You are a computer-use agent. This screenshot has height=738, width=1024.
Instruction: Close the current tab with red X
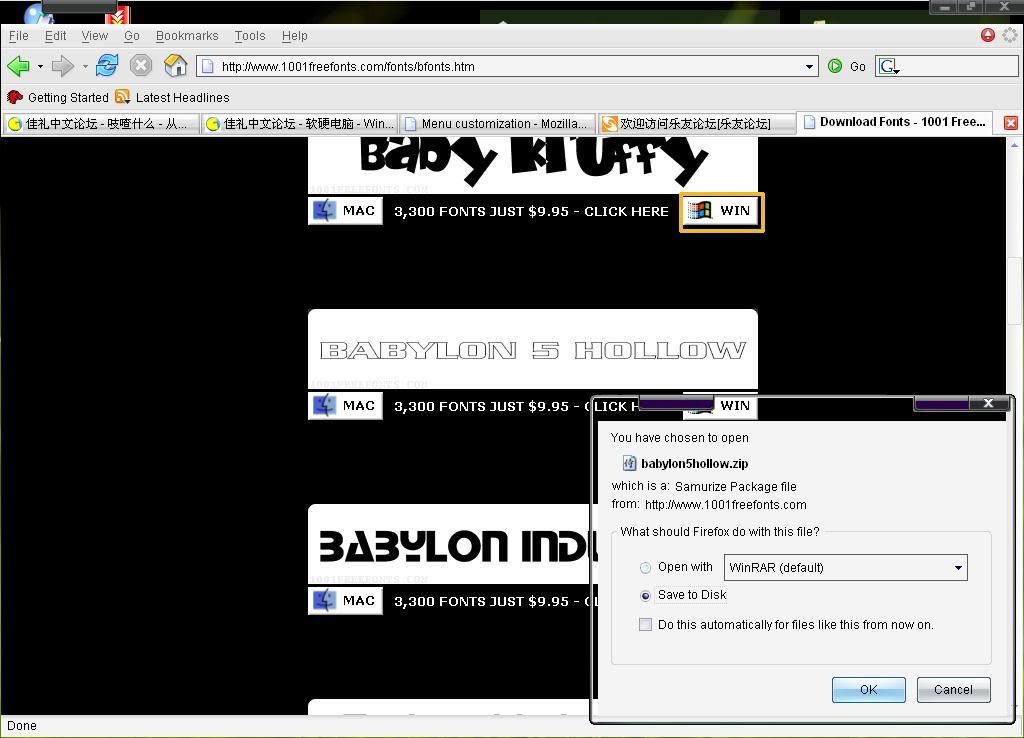1010,123
